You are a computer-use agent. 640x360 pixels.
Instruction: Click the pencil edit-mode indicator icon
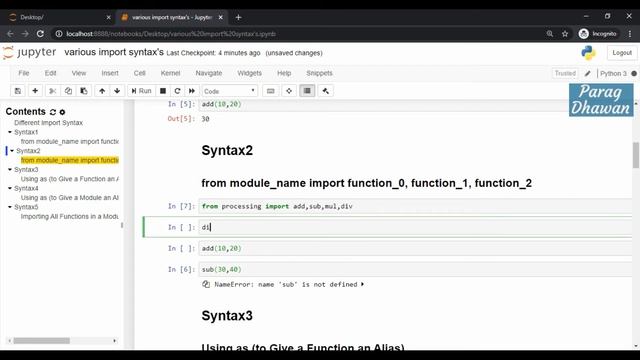tap(587, 73)
